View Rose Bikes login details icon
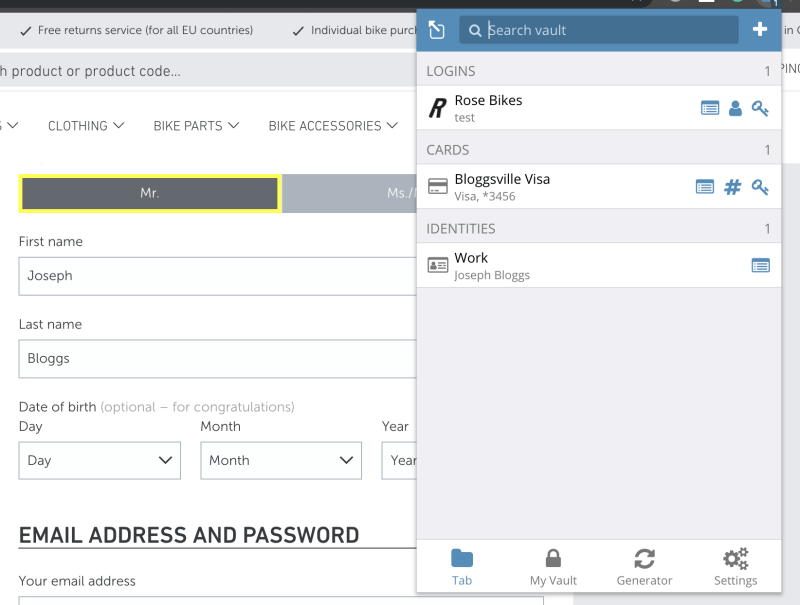Screen dimensions: 800x605 pyautogui.click(x=710, y=108)
